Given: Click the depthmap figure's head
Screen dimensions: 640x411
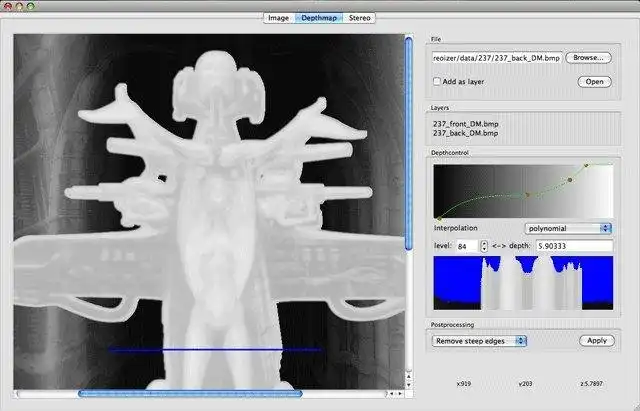Looking at the screenshot, I should coord(218,86).
